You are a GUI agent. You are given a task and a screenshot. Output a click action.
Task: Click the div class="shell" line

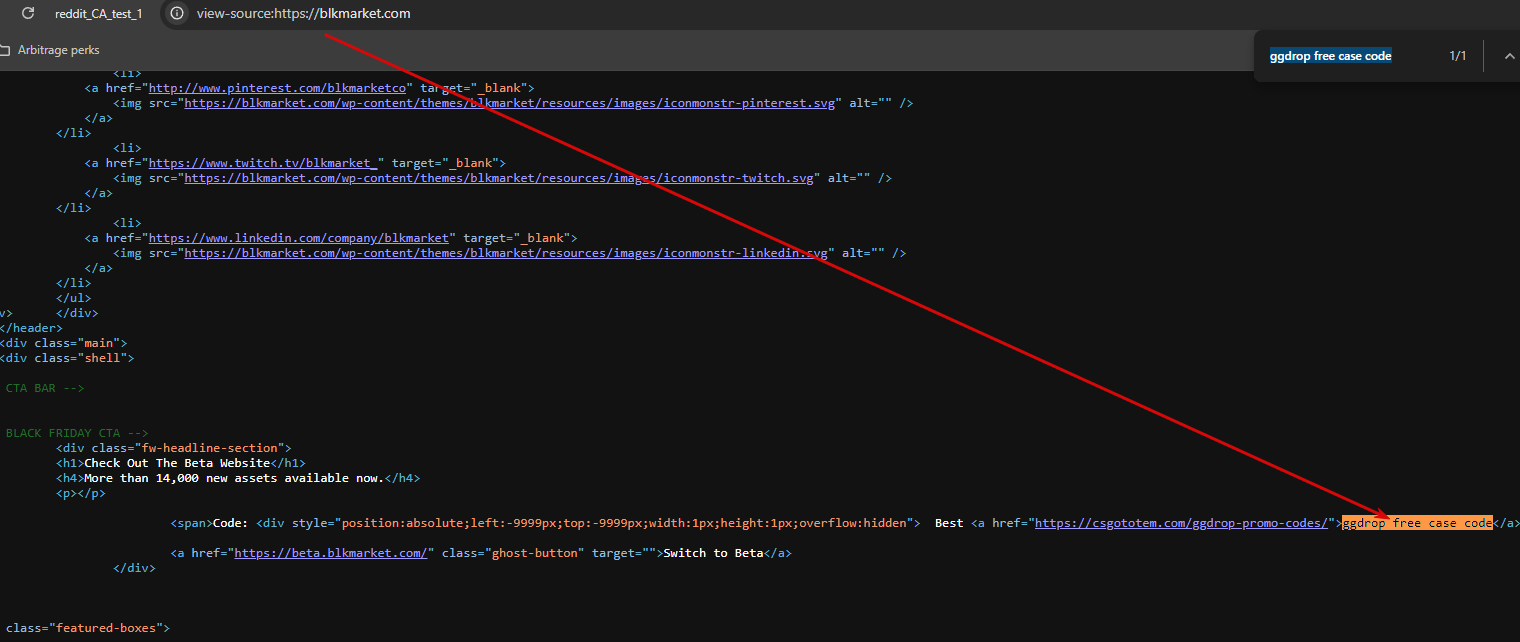coord(67,358)
